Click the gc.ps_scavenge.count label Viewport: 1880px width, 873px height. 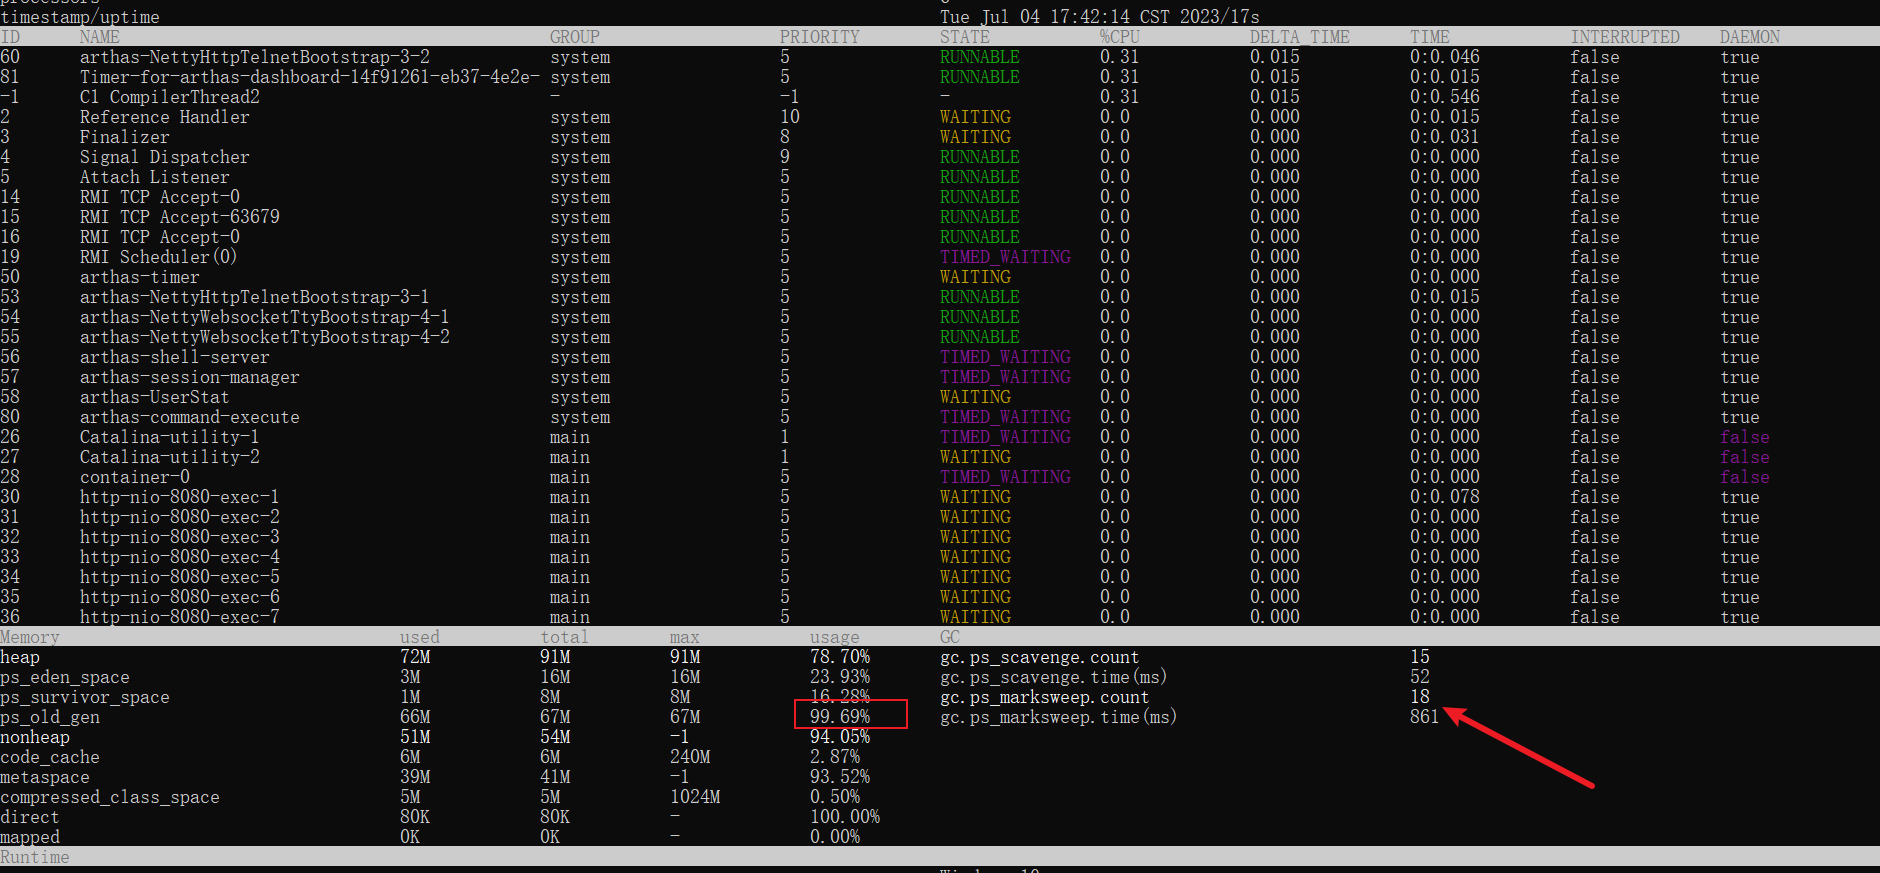click(x=1039, y=657)
